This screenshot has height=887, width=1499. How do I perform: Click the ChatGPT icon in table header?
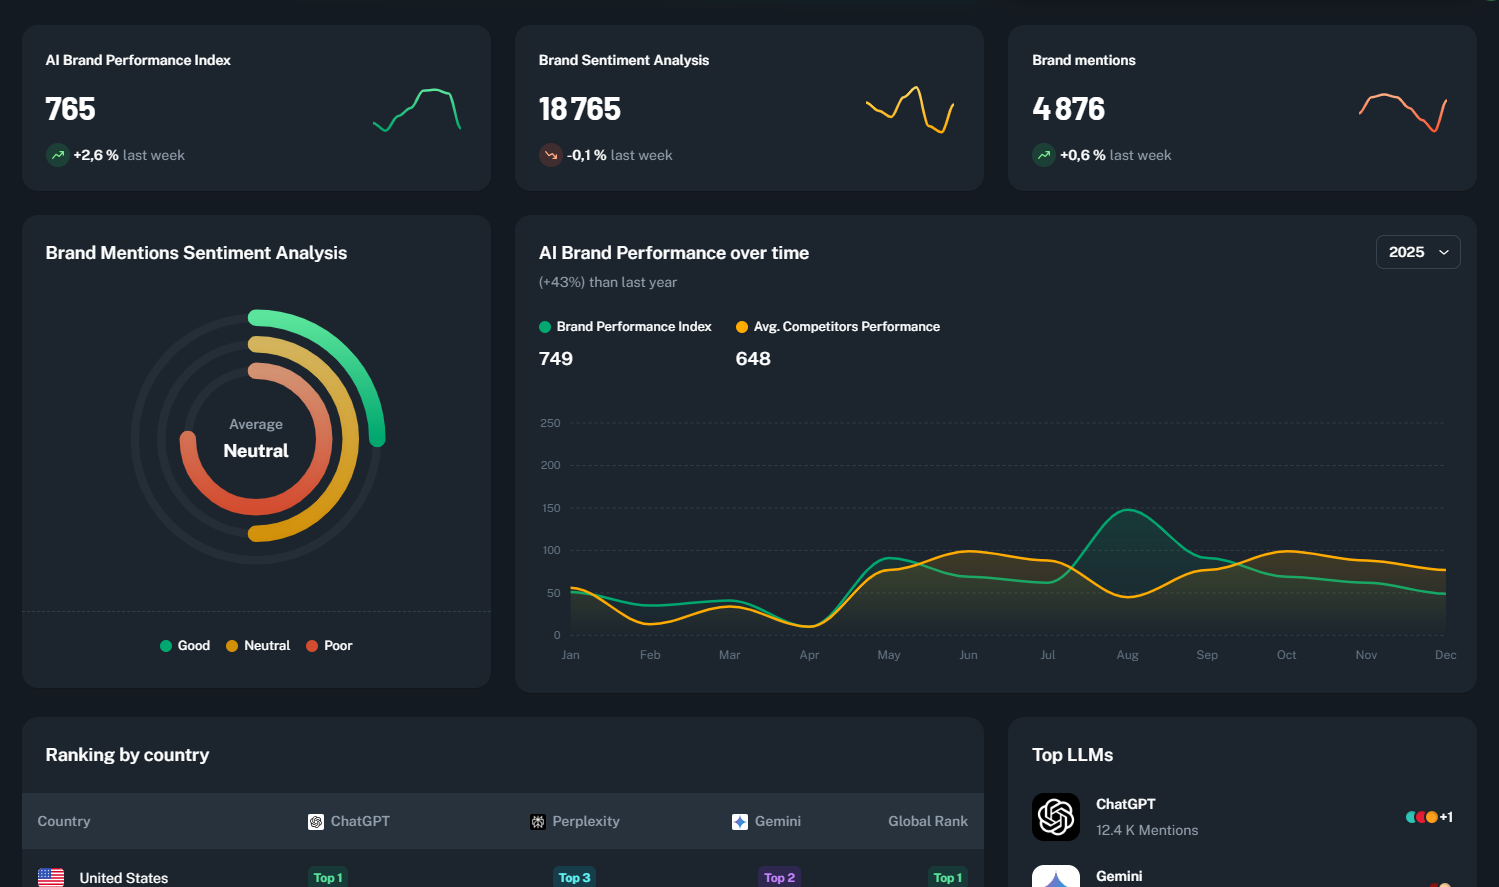pyautogui.click(x=316, y=822)
